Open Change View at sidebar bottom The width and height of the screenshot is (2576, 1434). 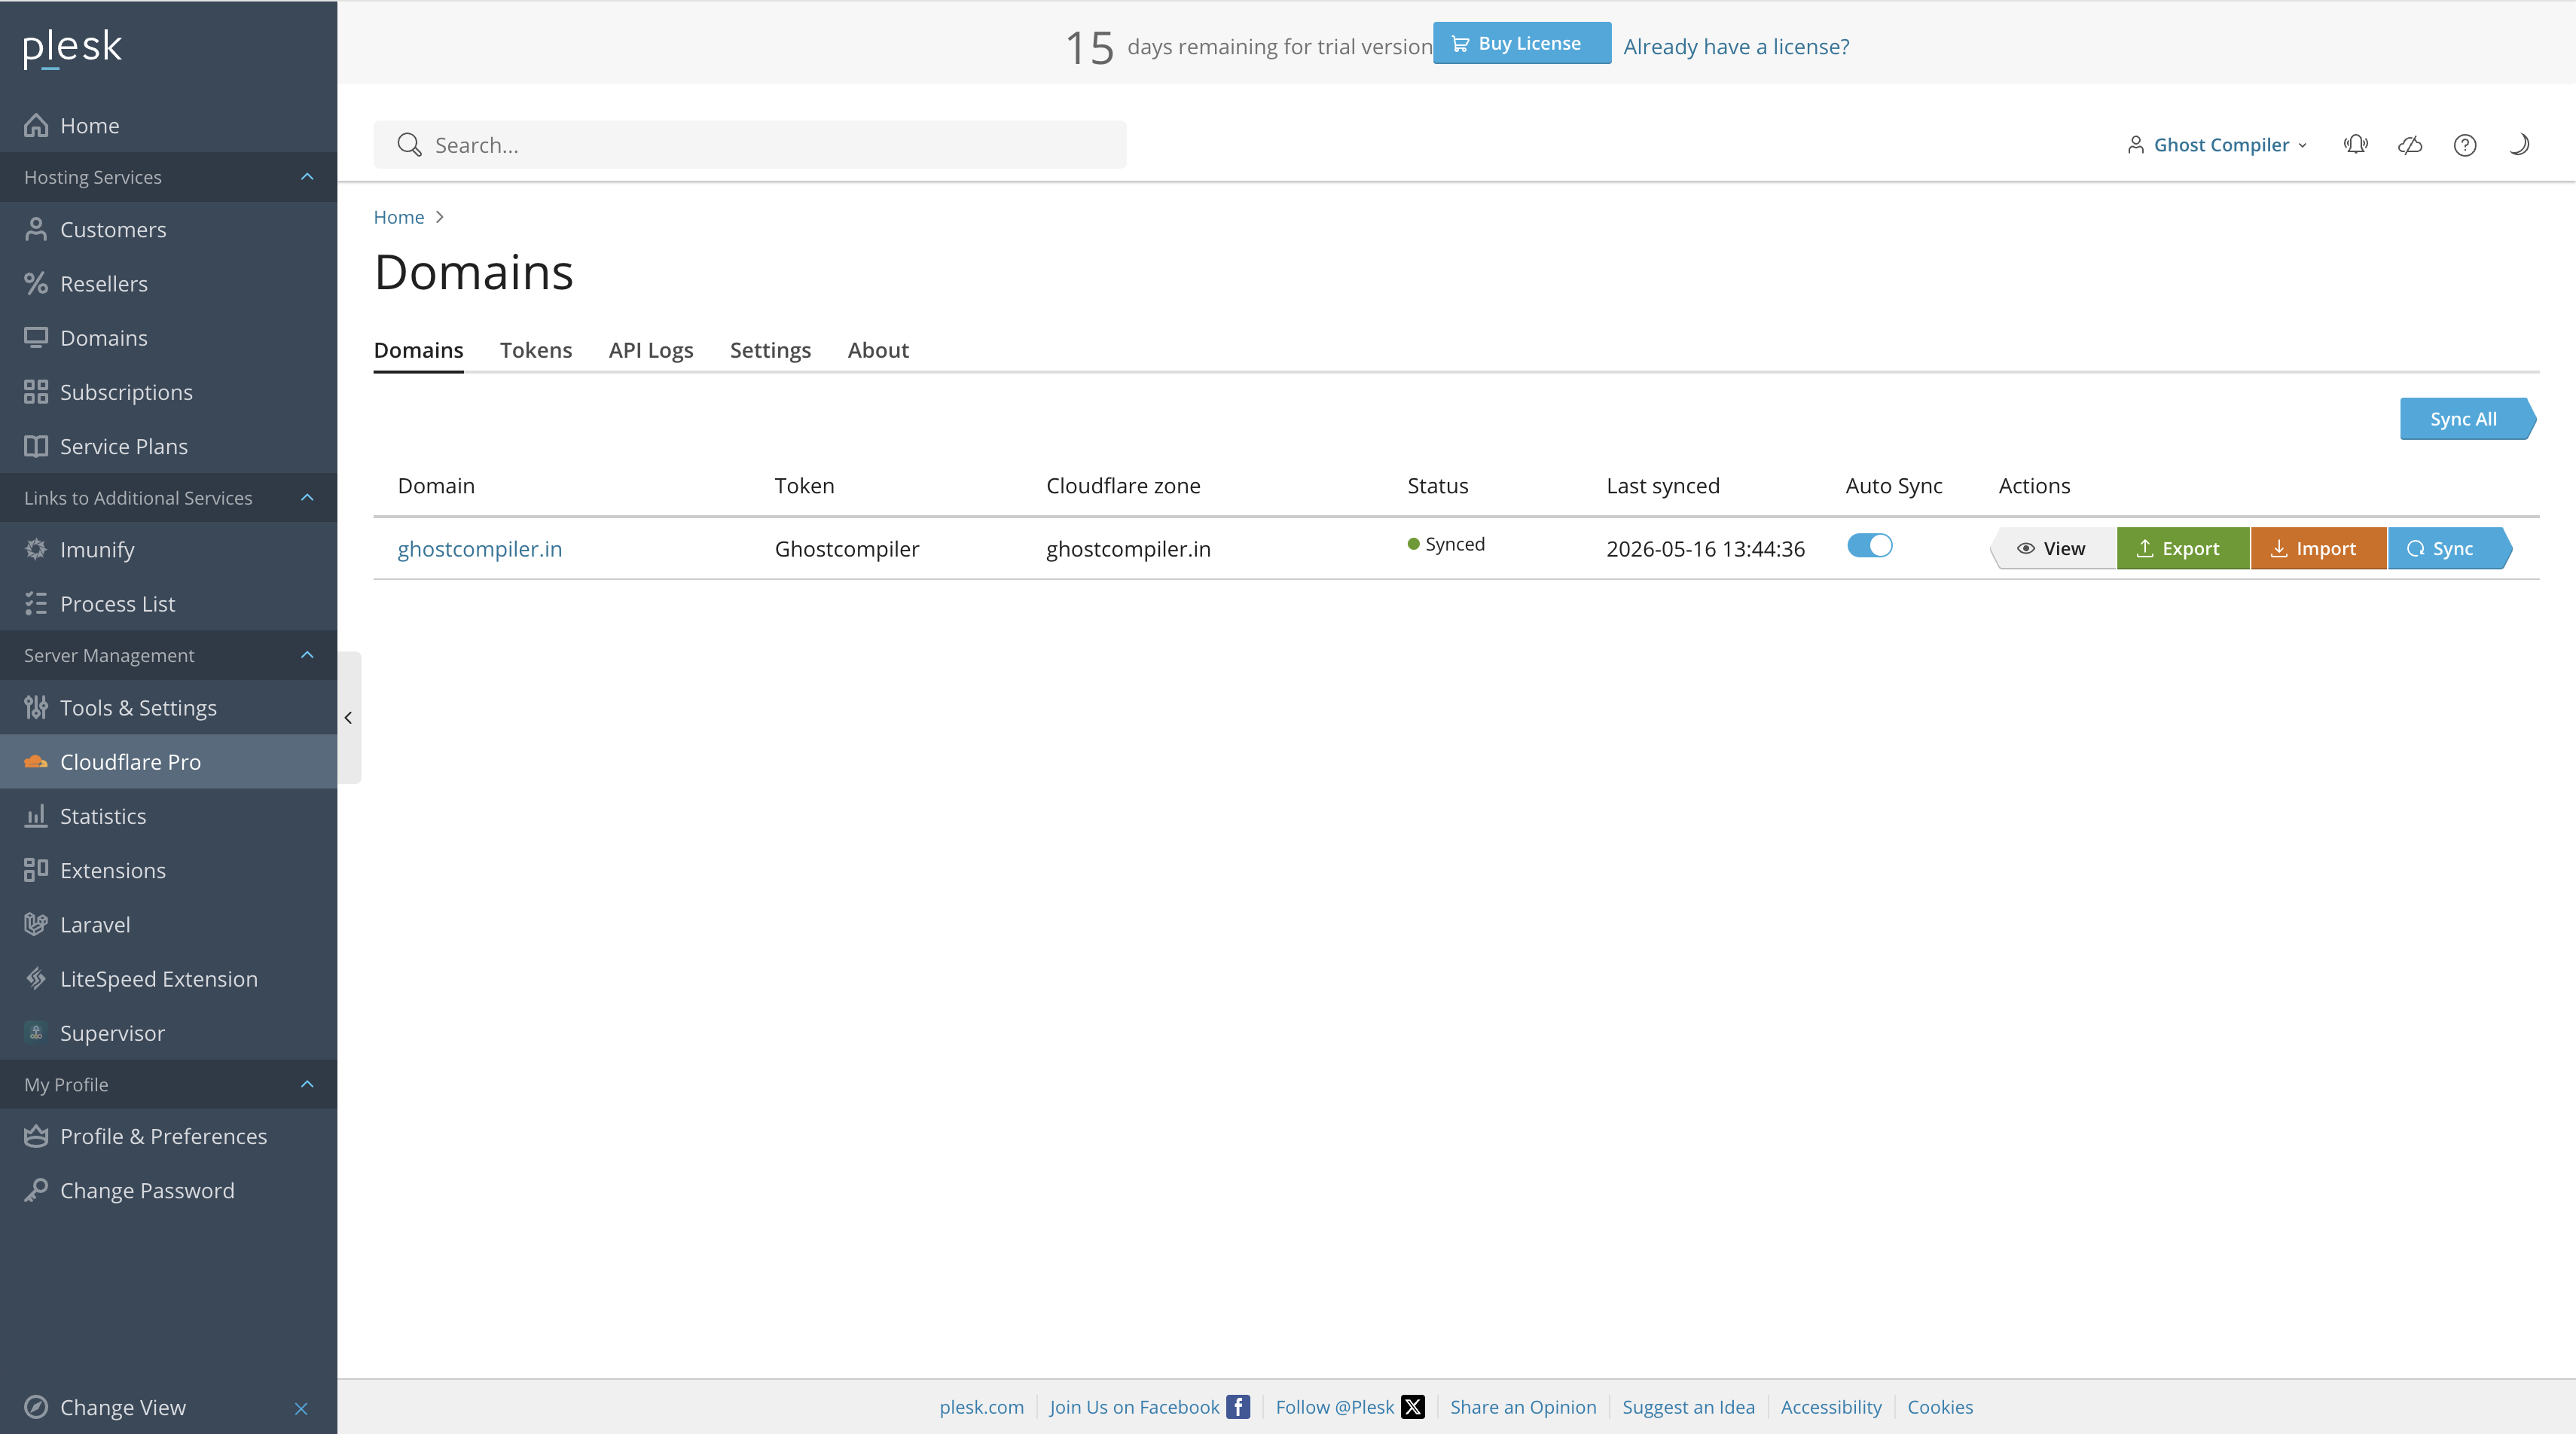pos(122,1407)
